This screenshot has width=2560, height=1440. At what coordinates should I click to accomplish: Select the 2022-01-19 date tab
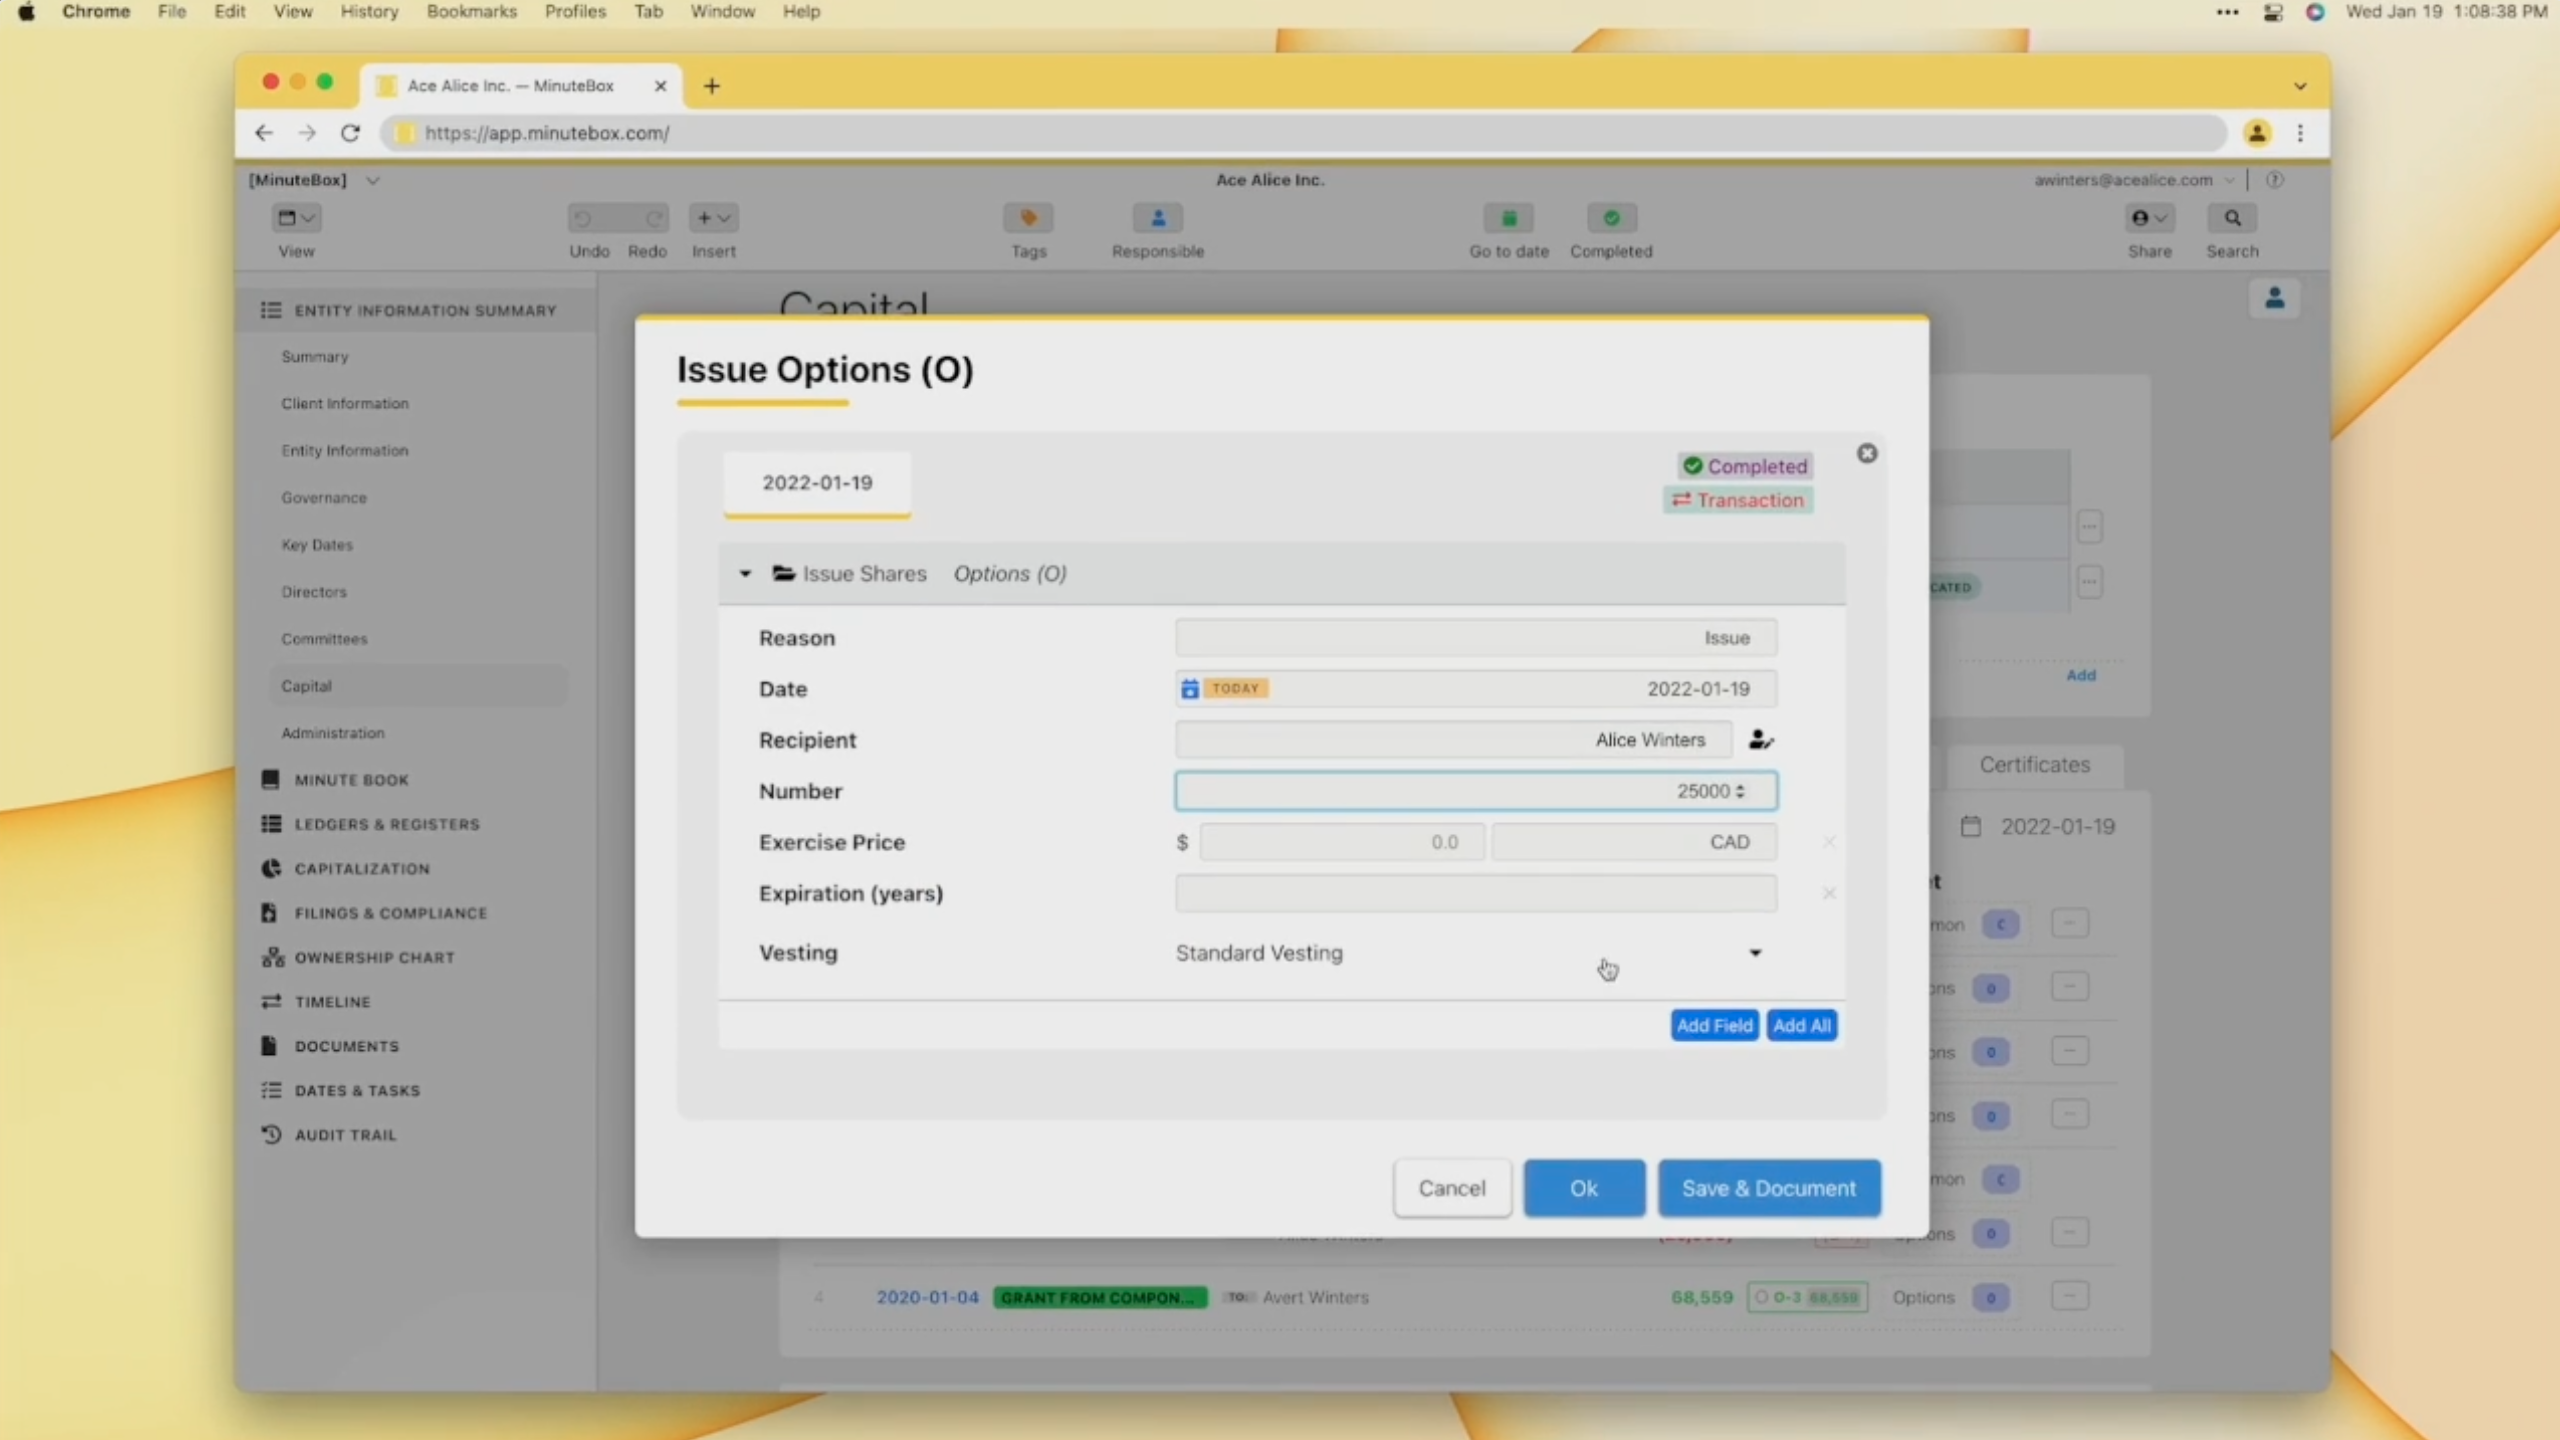[x=817, y=483]
